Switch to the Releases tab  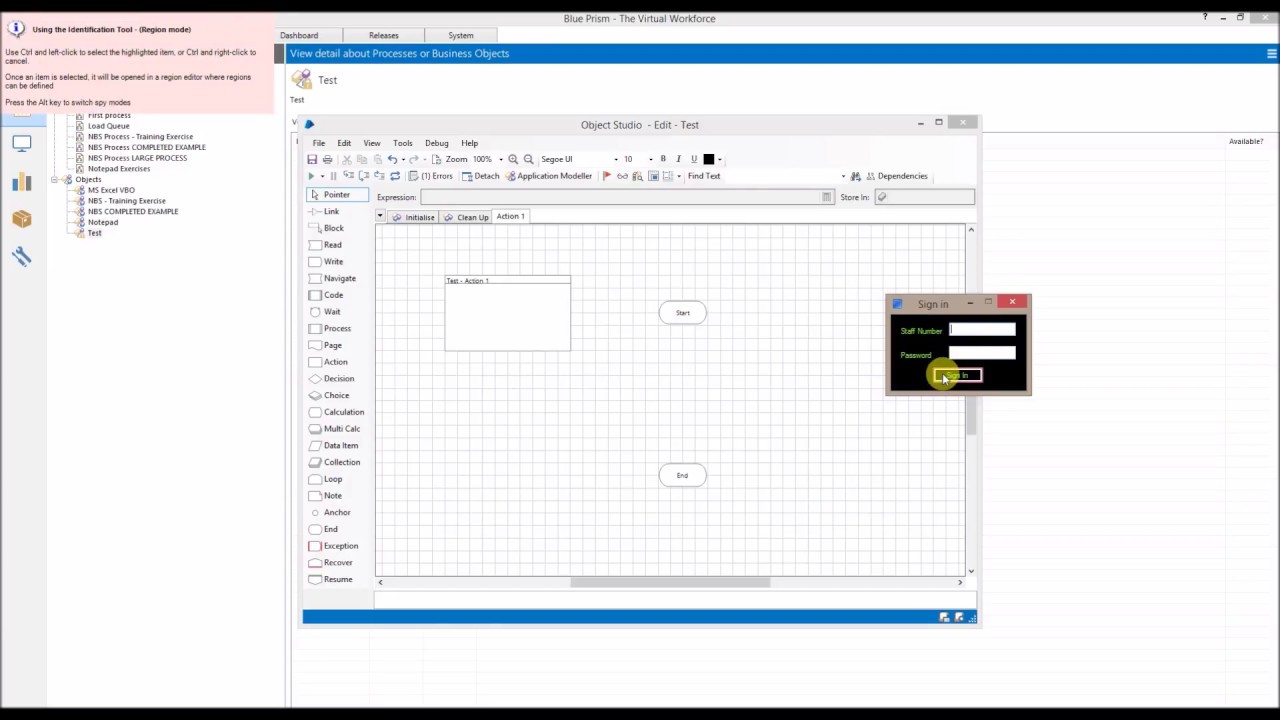tap(383, 35)
